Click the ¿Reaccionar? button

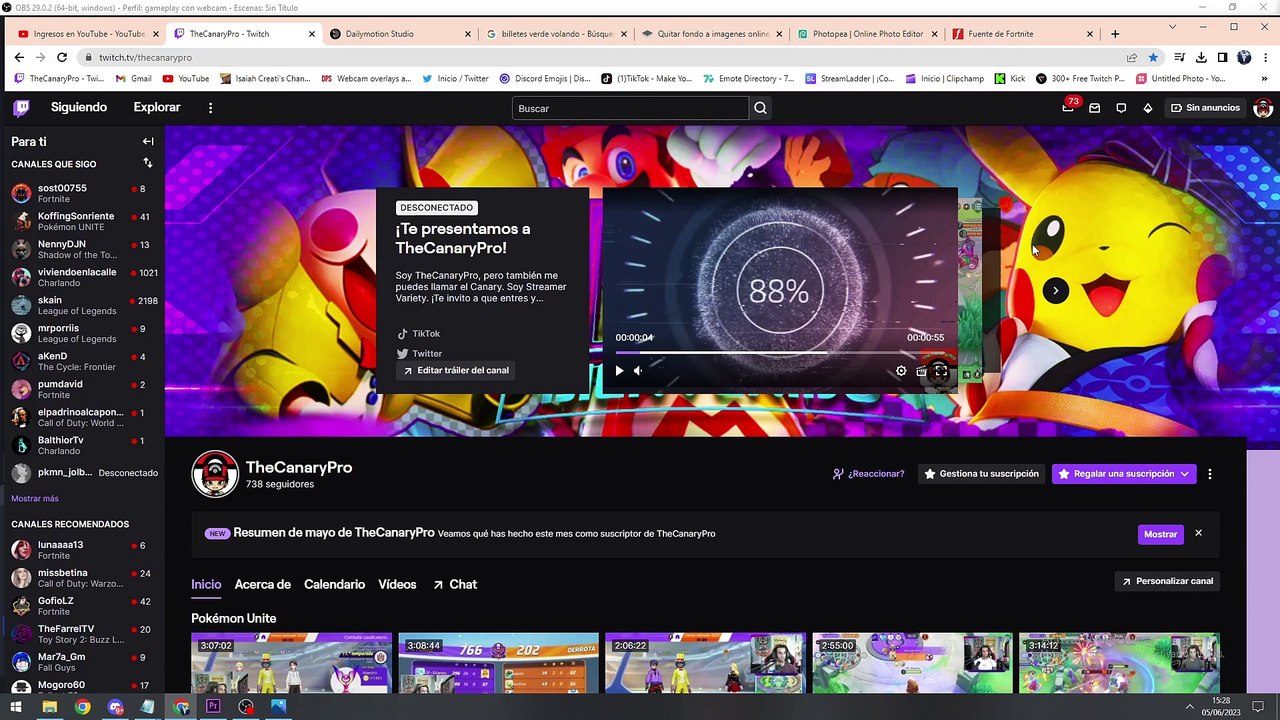868,474
